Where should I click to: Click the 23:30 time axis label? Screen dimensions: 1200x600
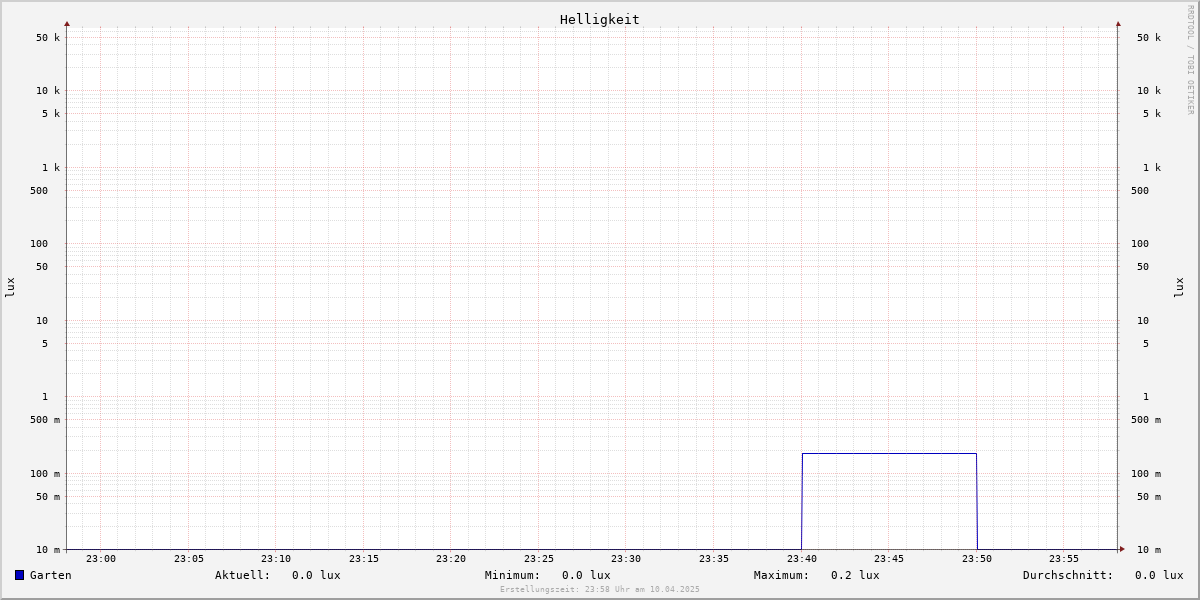[626, 559]
